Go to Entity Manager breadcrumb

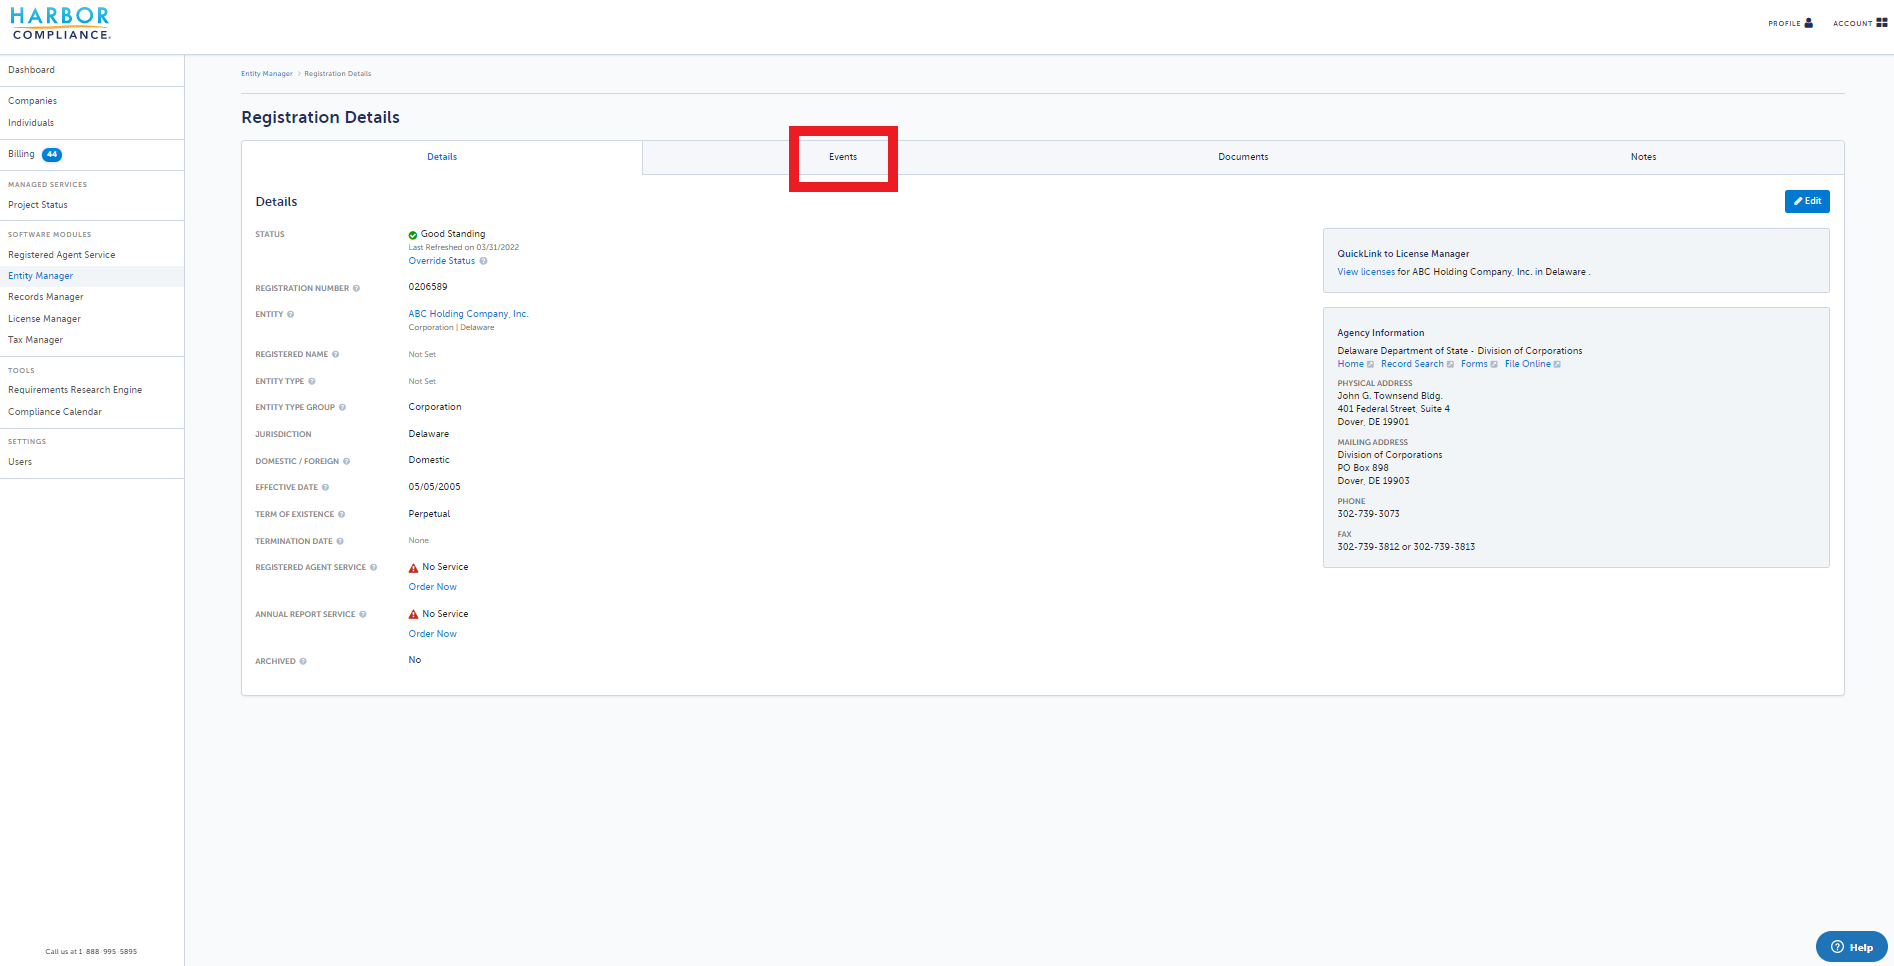click(x=267, y=74)
